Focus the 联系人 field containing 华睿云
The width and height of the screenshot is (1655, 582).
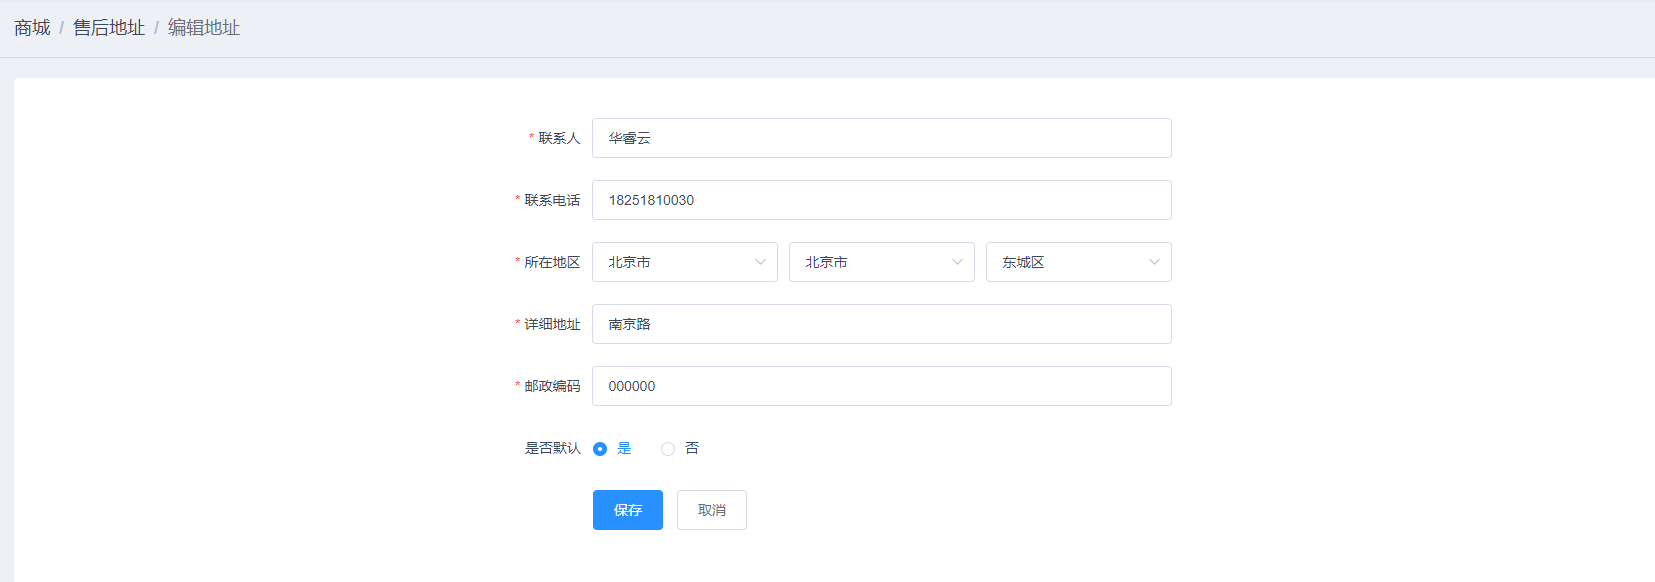tap(881, 138)
